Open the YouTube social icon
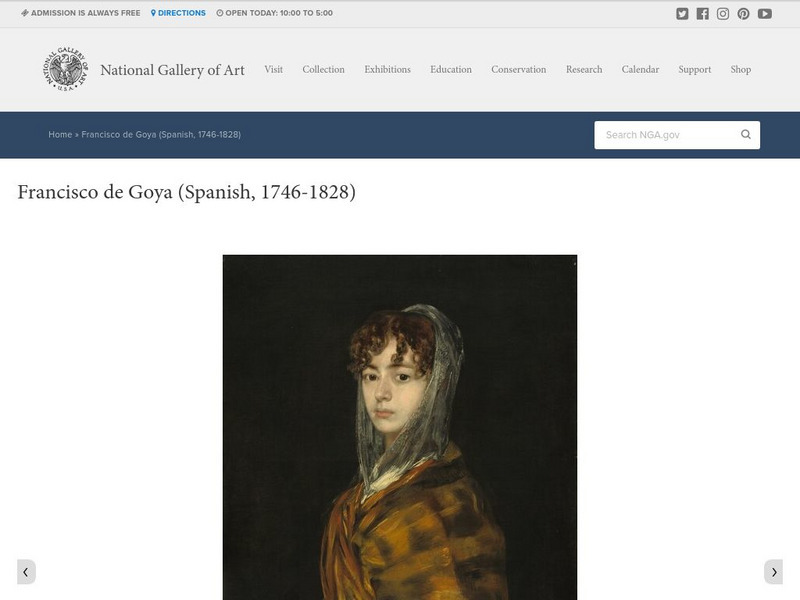Image resolution: width=800 pixels, height=600 pixels. pos(764,14)
